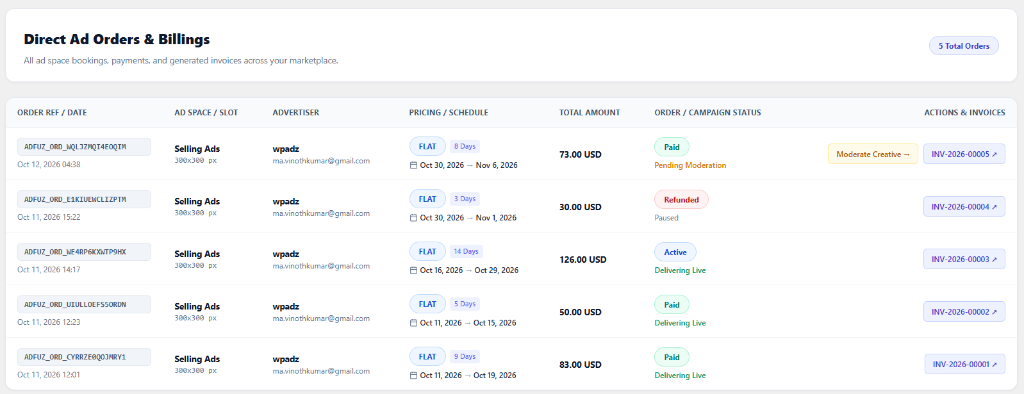Click order date Oct 11, 2026 15:22
The image size is (1024, 394).
49,217
